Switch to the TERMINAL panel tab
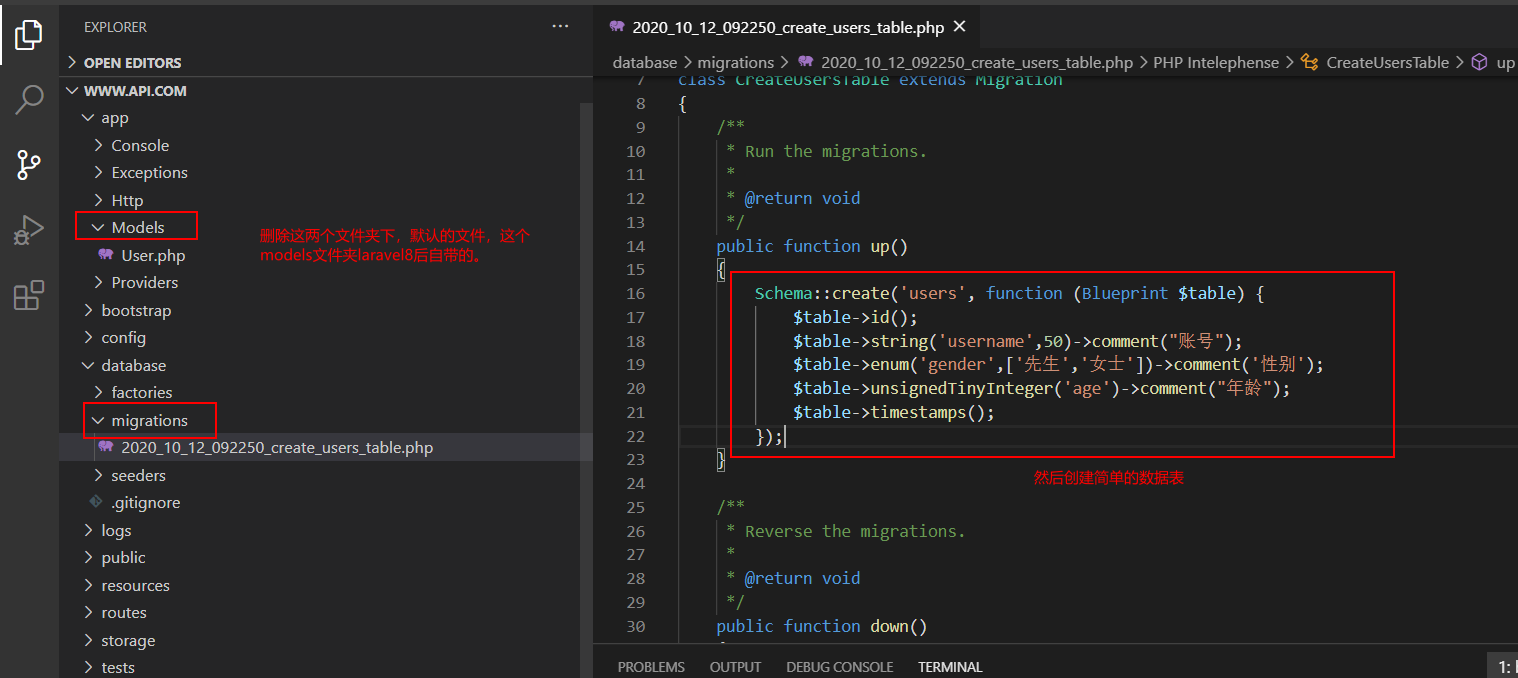The height and width of the screenshot is (678, 1518). [x=950, y=666]
